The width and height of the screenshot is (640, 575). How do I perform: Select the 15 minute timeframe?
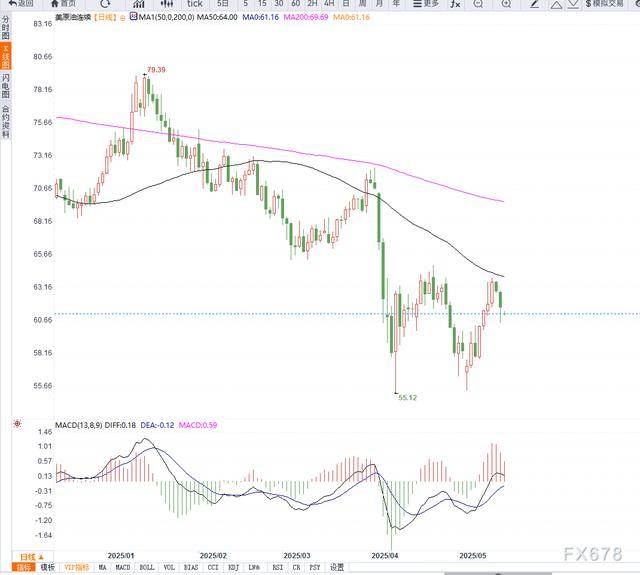click(x=262, y=3)
